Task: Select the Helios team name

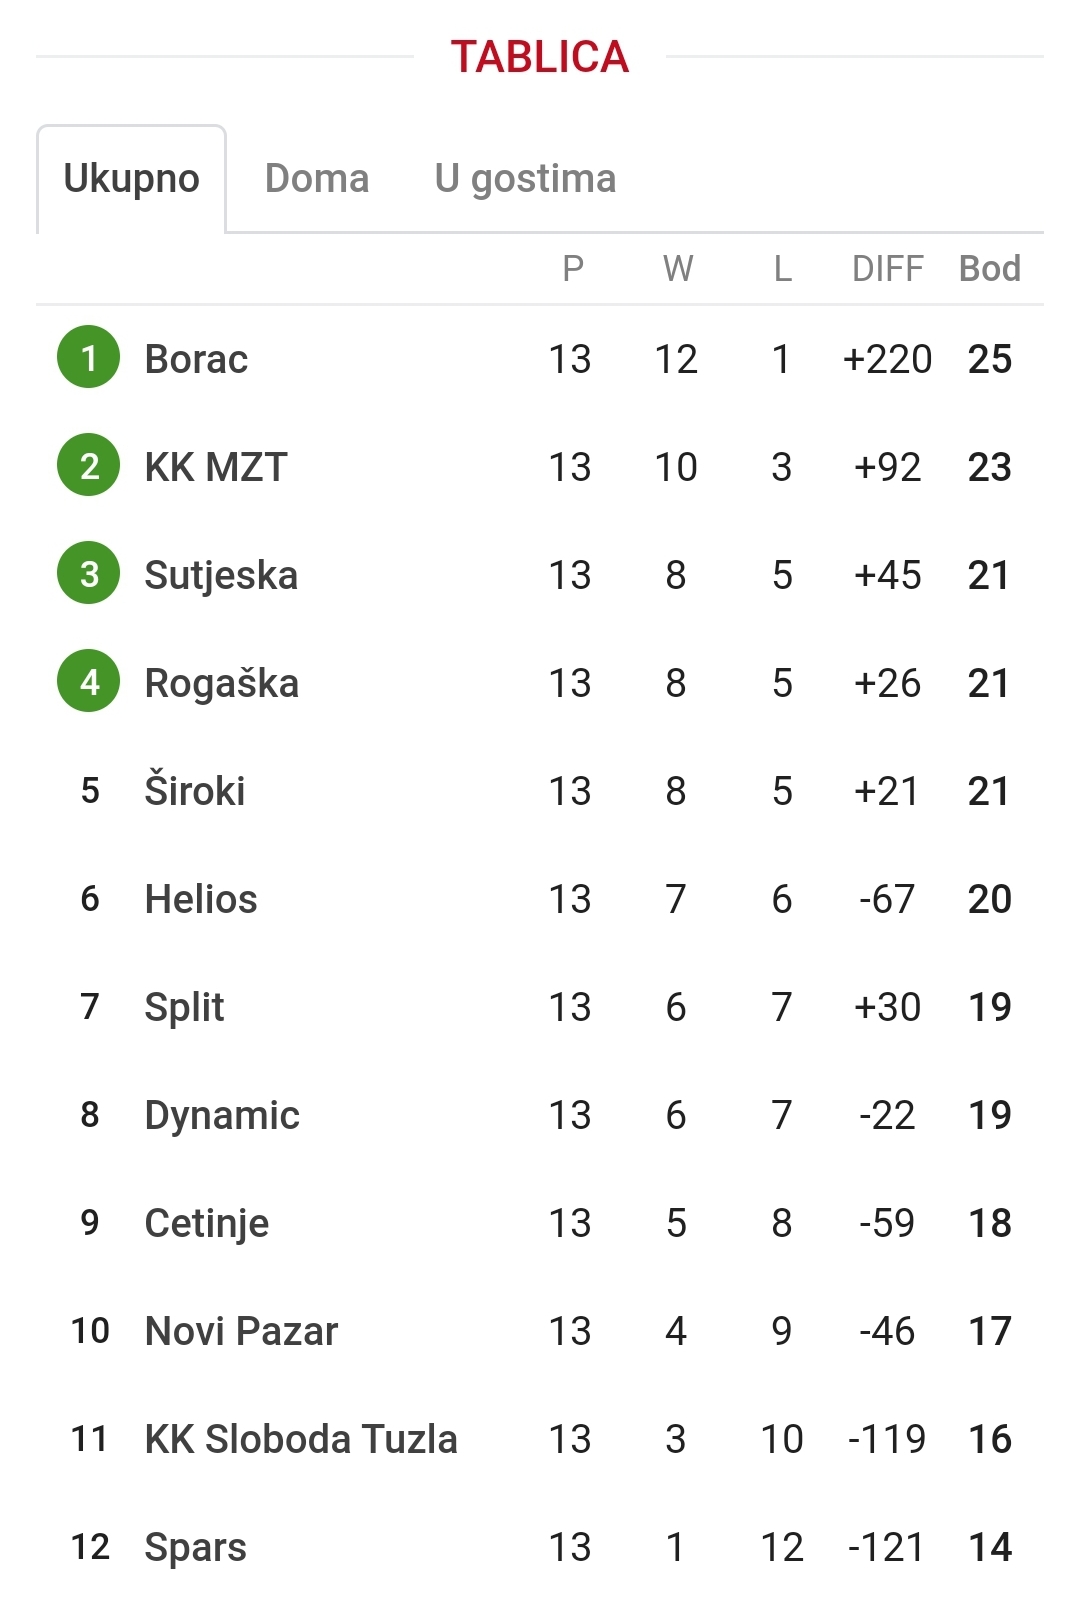Action: point(201,899)
